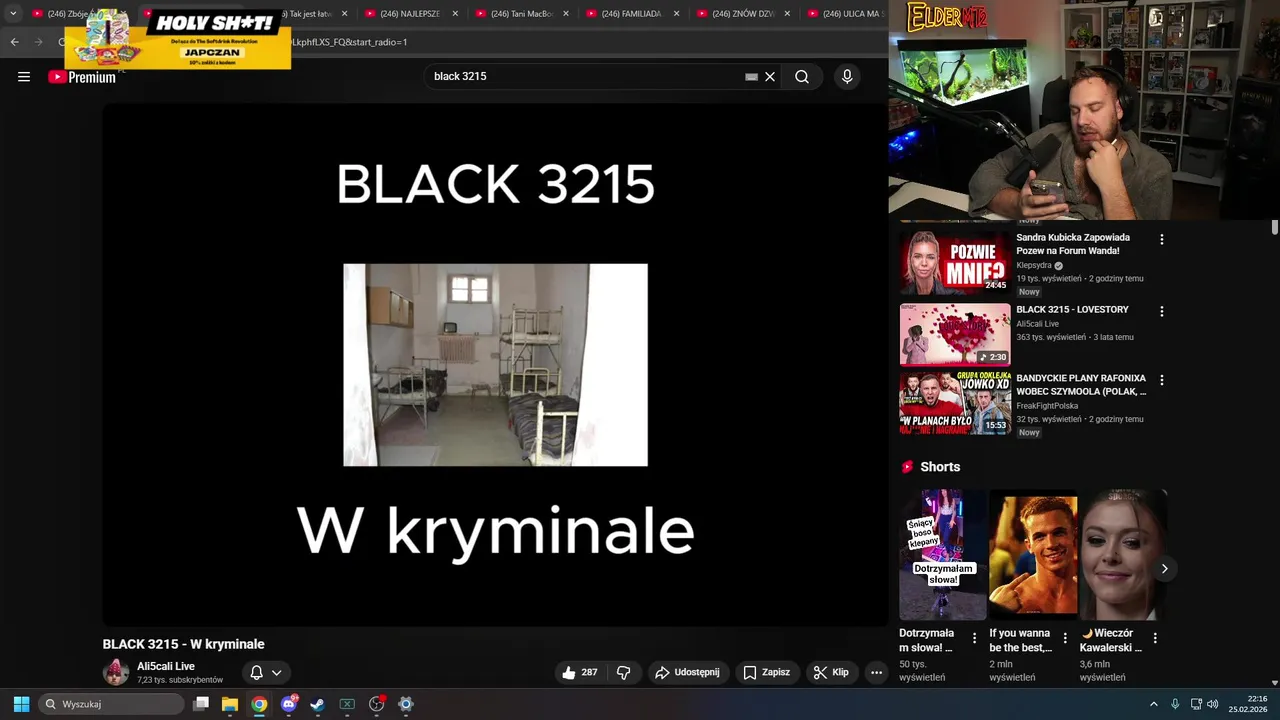Open the Windows Start menu
Image resolution: width=1280 pixels, height=720 pixels.
pos(21,704)
